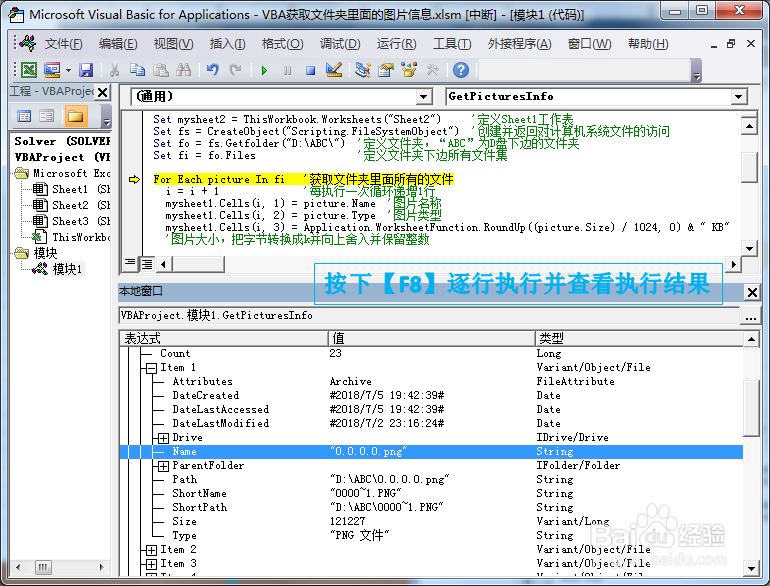Click the call stack ellipsis button
The image size is (770, 586).
pyautogui.click(x=750, y=316)
